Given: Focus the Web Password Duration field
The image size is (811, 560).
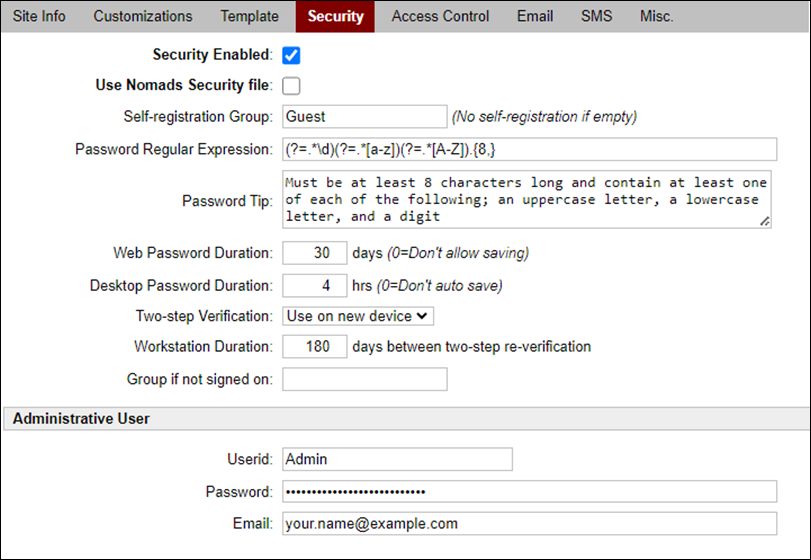Looking at the screenshot, I should [315, 253].
